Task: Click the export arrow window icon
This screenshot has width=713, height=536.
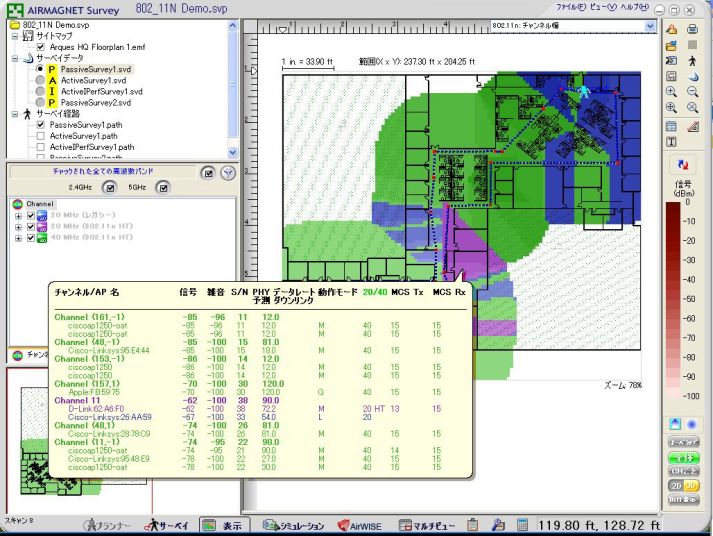Action: click(x=671, y=60)
